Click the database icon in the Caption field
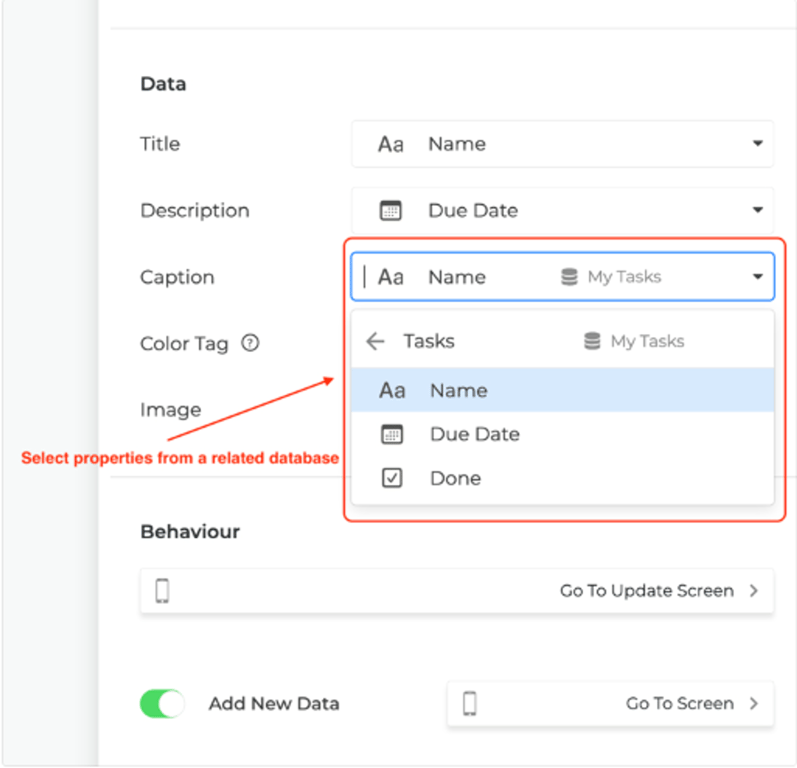 [569, 277]
